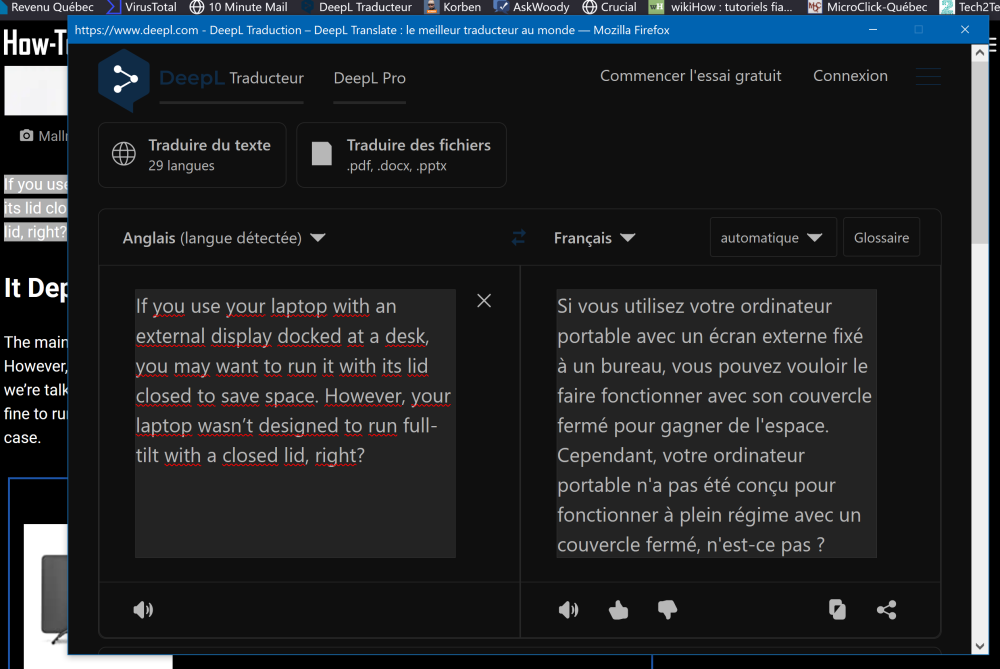The width and height of the screenshot is (1000, 669).
Task: Open AskWoody bookmark
Action: tap(532, 7)
